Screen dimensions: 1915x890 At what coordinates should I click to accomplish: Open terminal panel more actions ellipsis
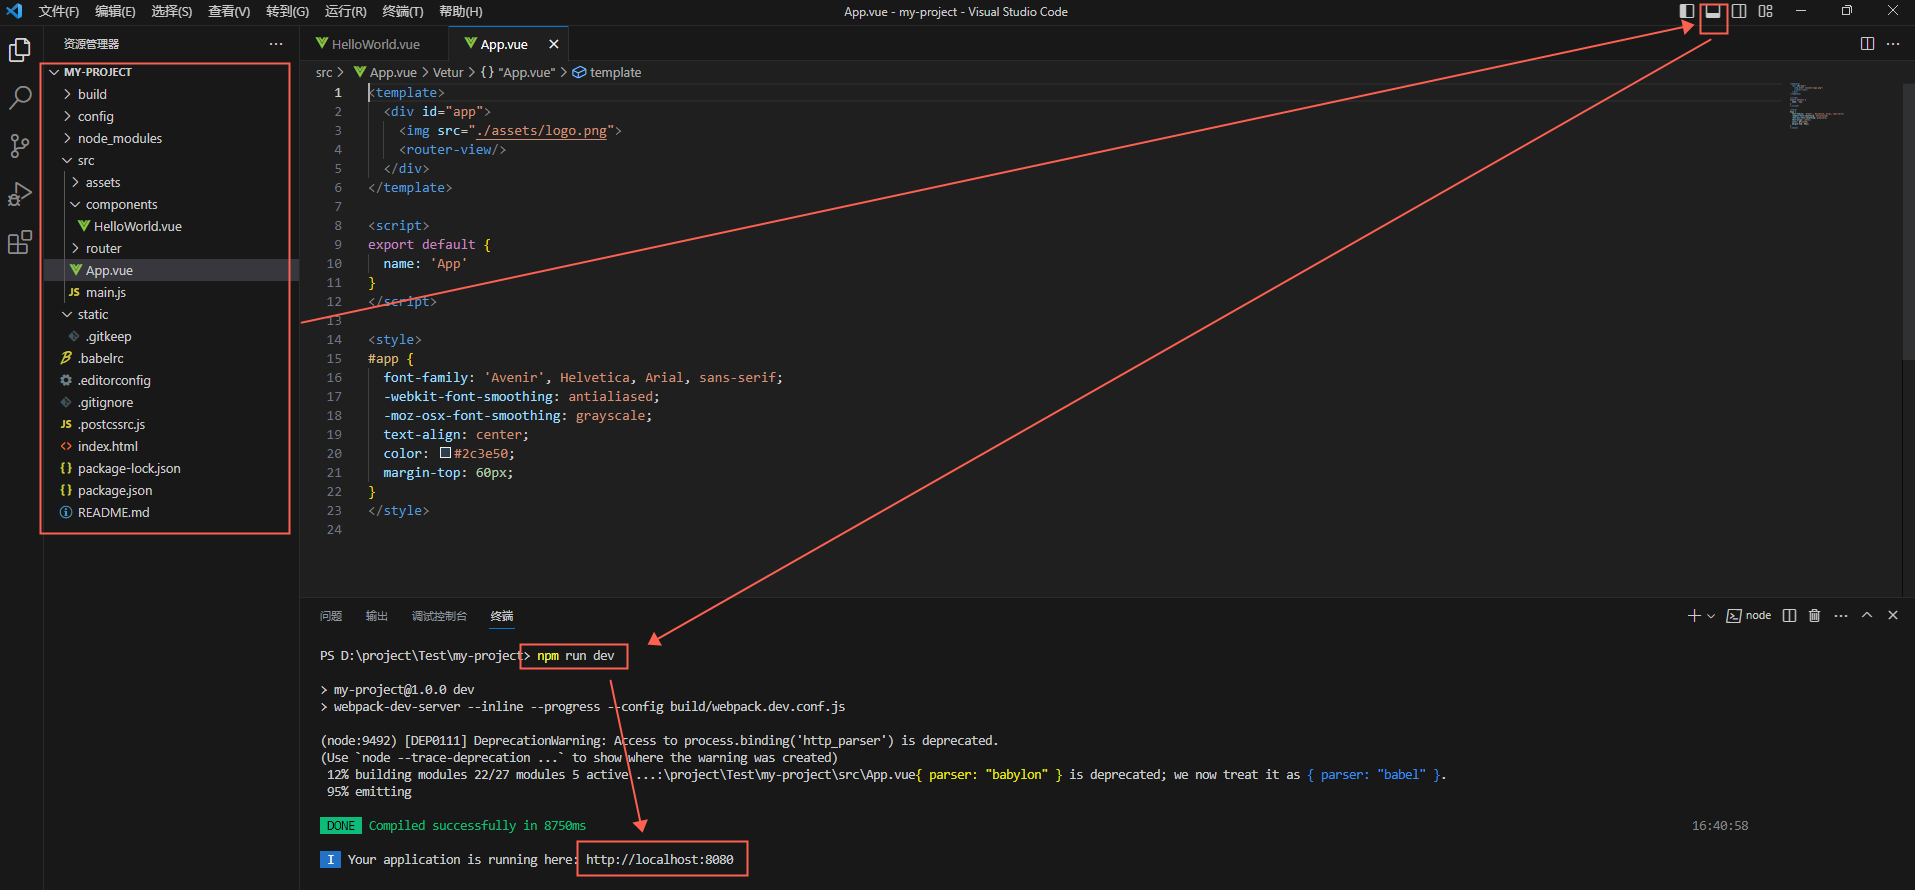pyautogui.click(x=1841, y=616)
